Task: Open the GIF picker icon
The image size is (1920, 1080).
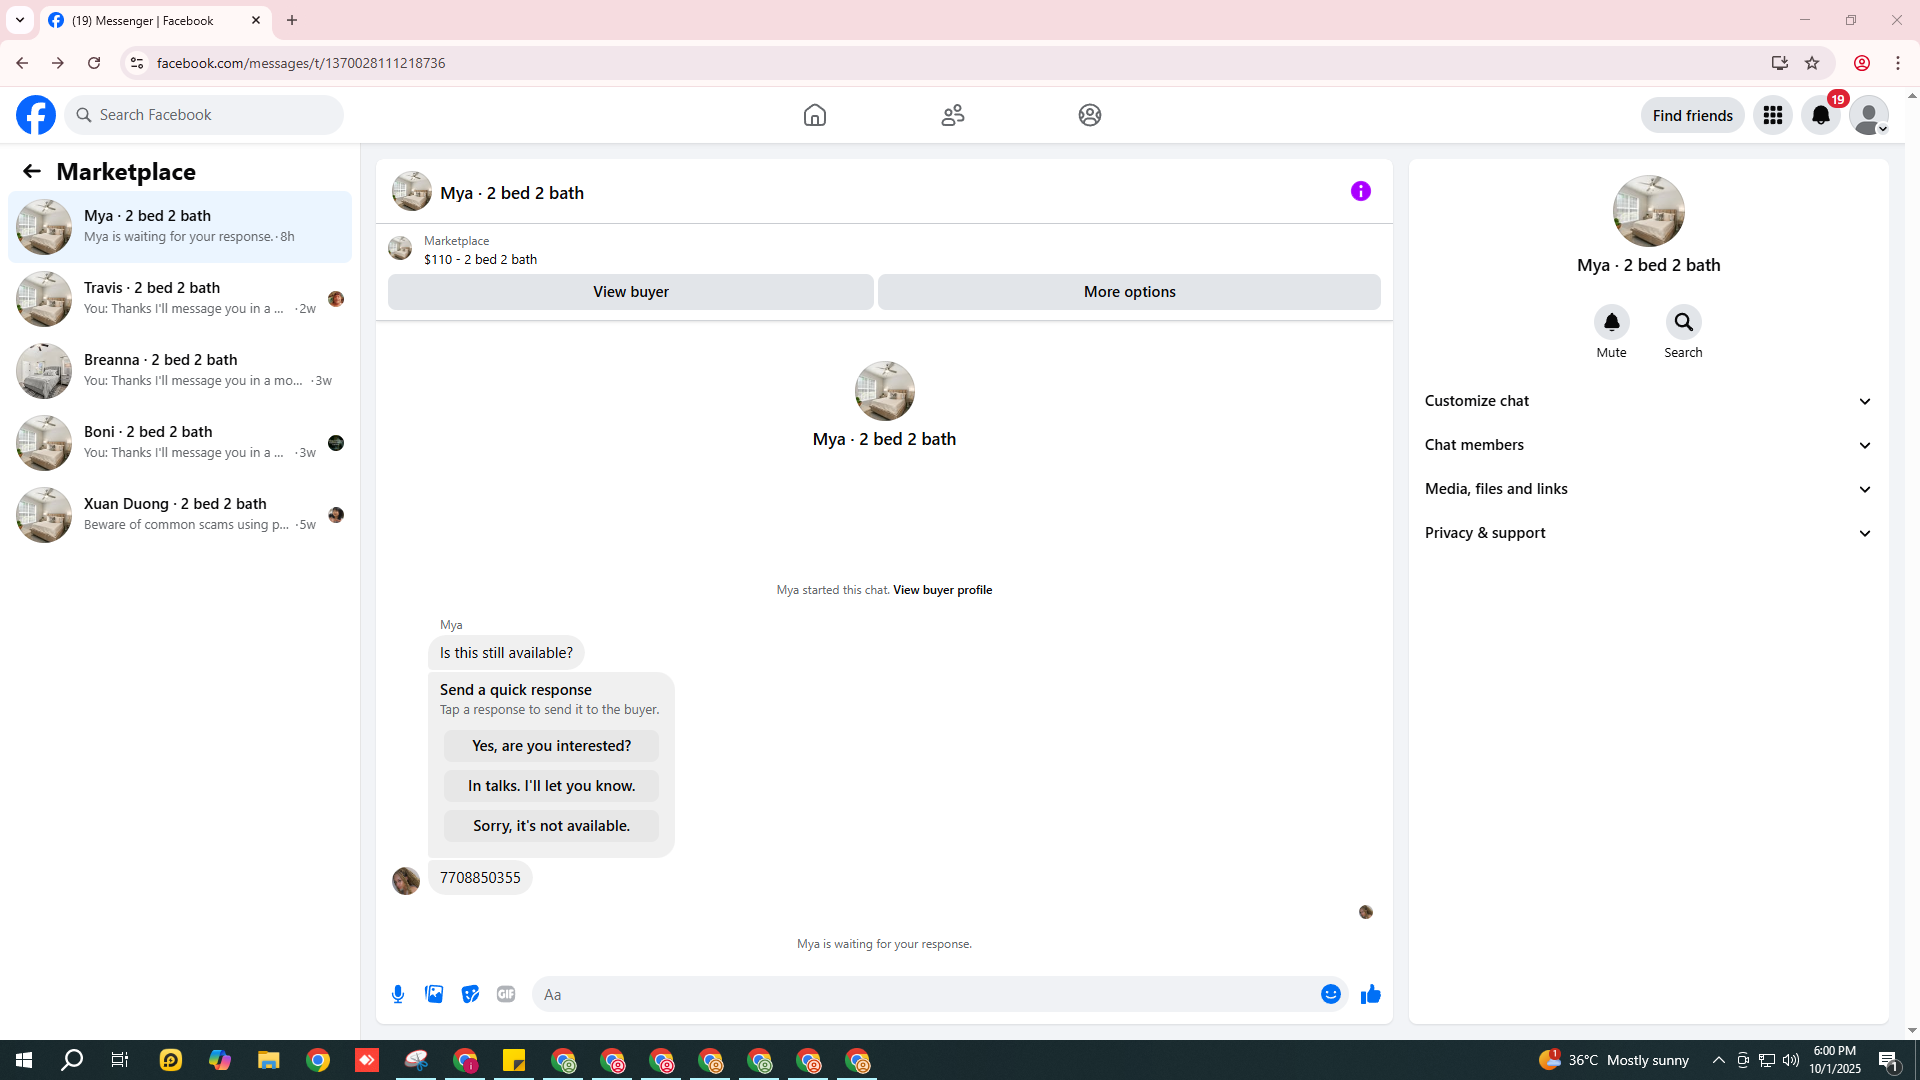Action: (506, 994)
